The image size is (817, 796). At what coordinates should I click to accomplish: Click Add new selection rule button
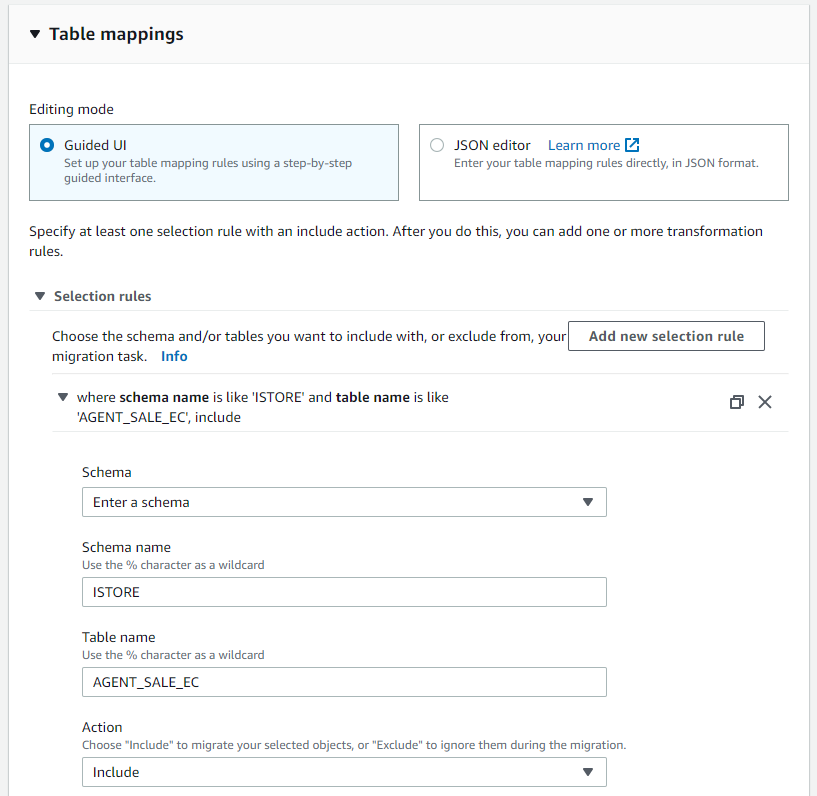click(x=666, y=336)
